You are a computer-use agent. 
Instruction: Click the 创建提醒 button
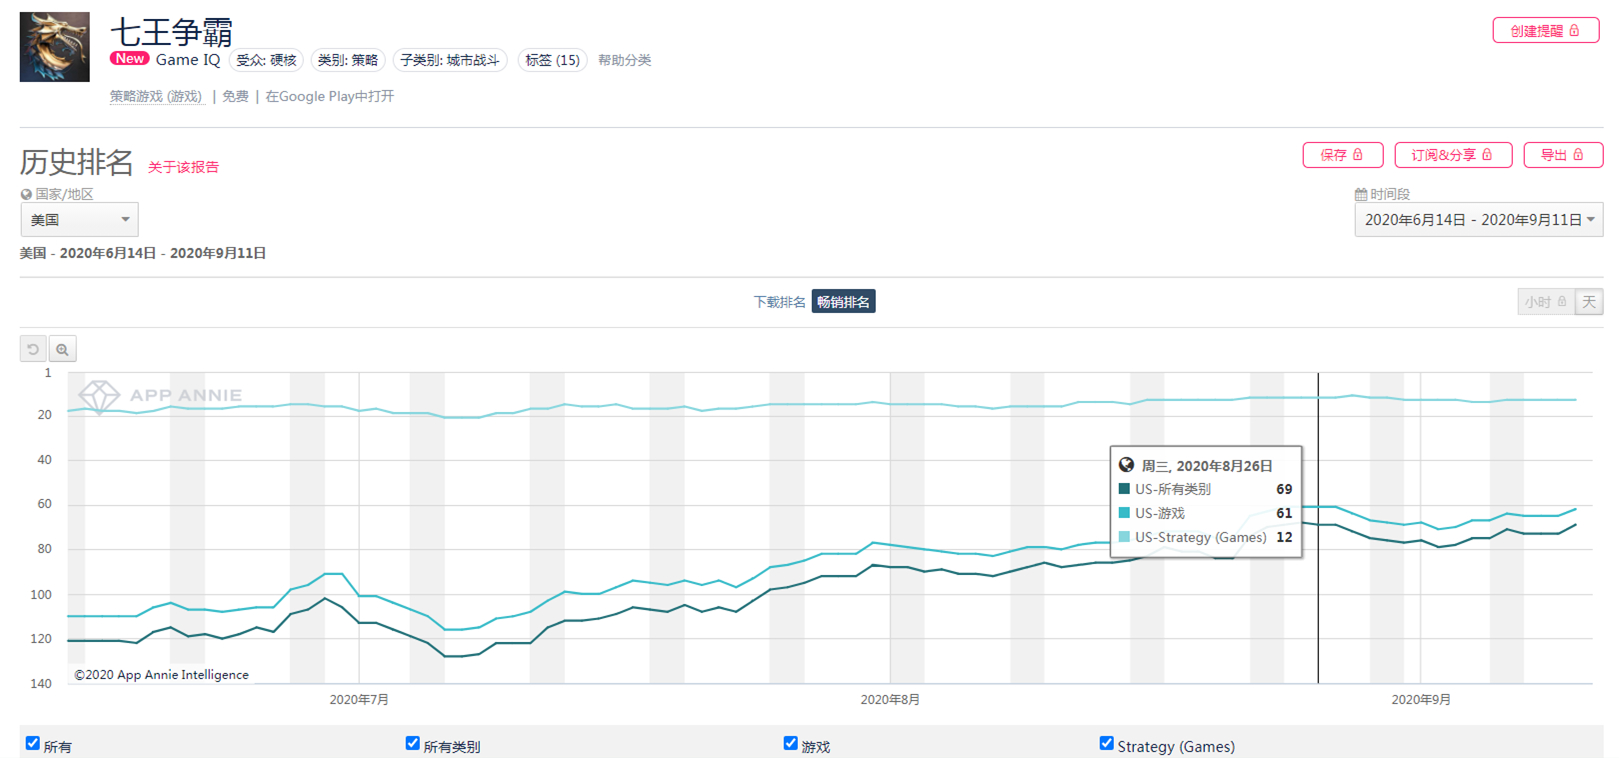point(1545,31)
